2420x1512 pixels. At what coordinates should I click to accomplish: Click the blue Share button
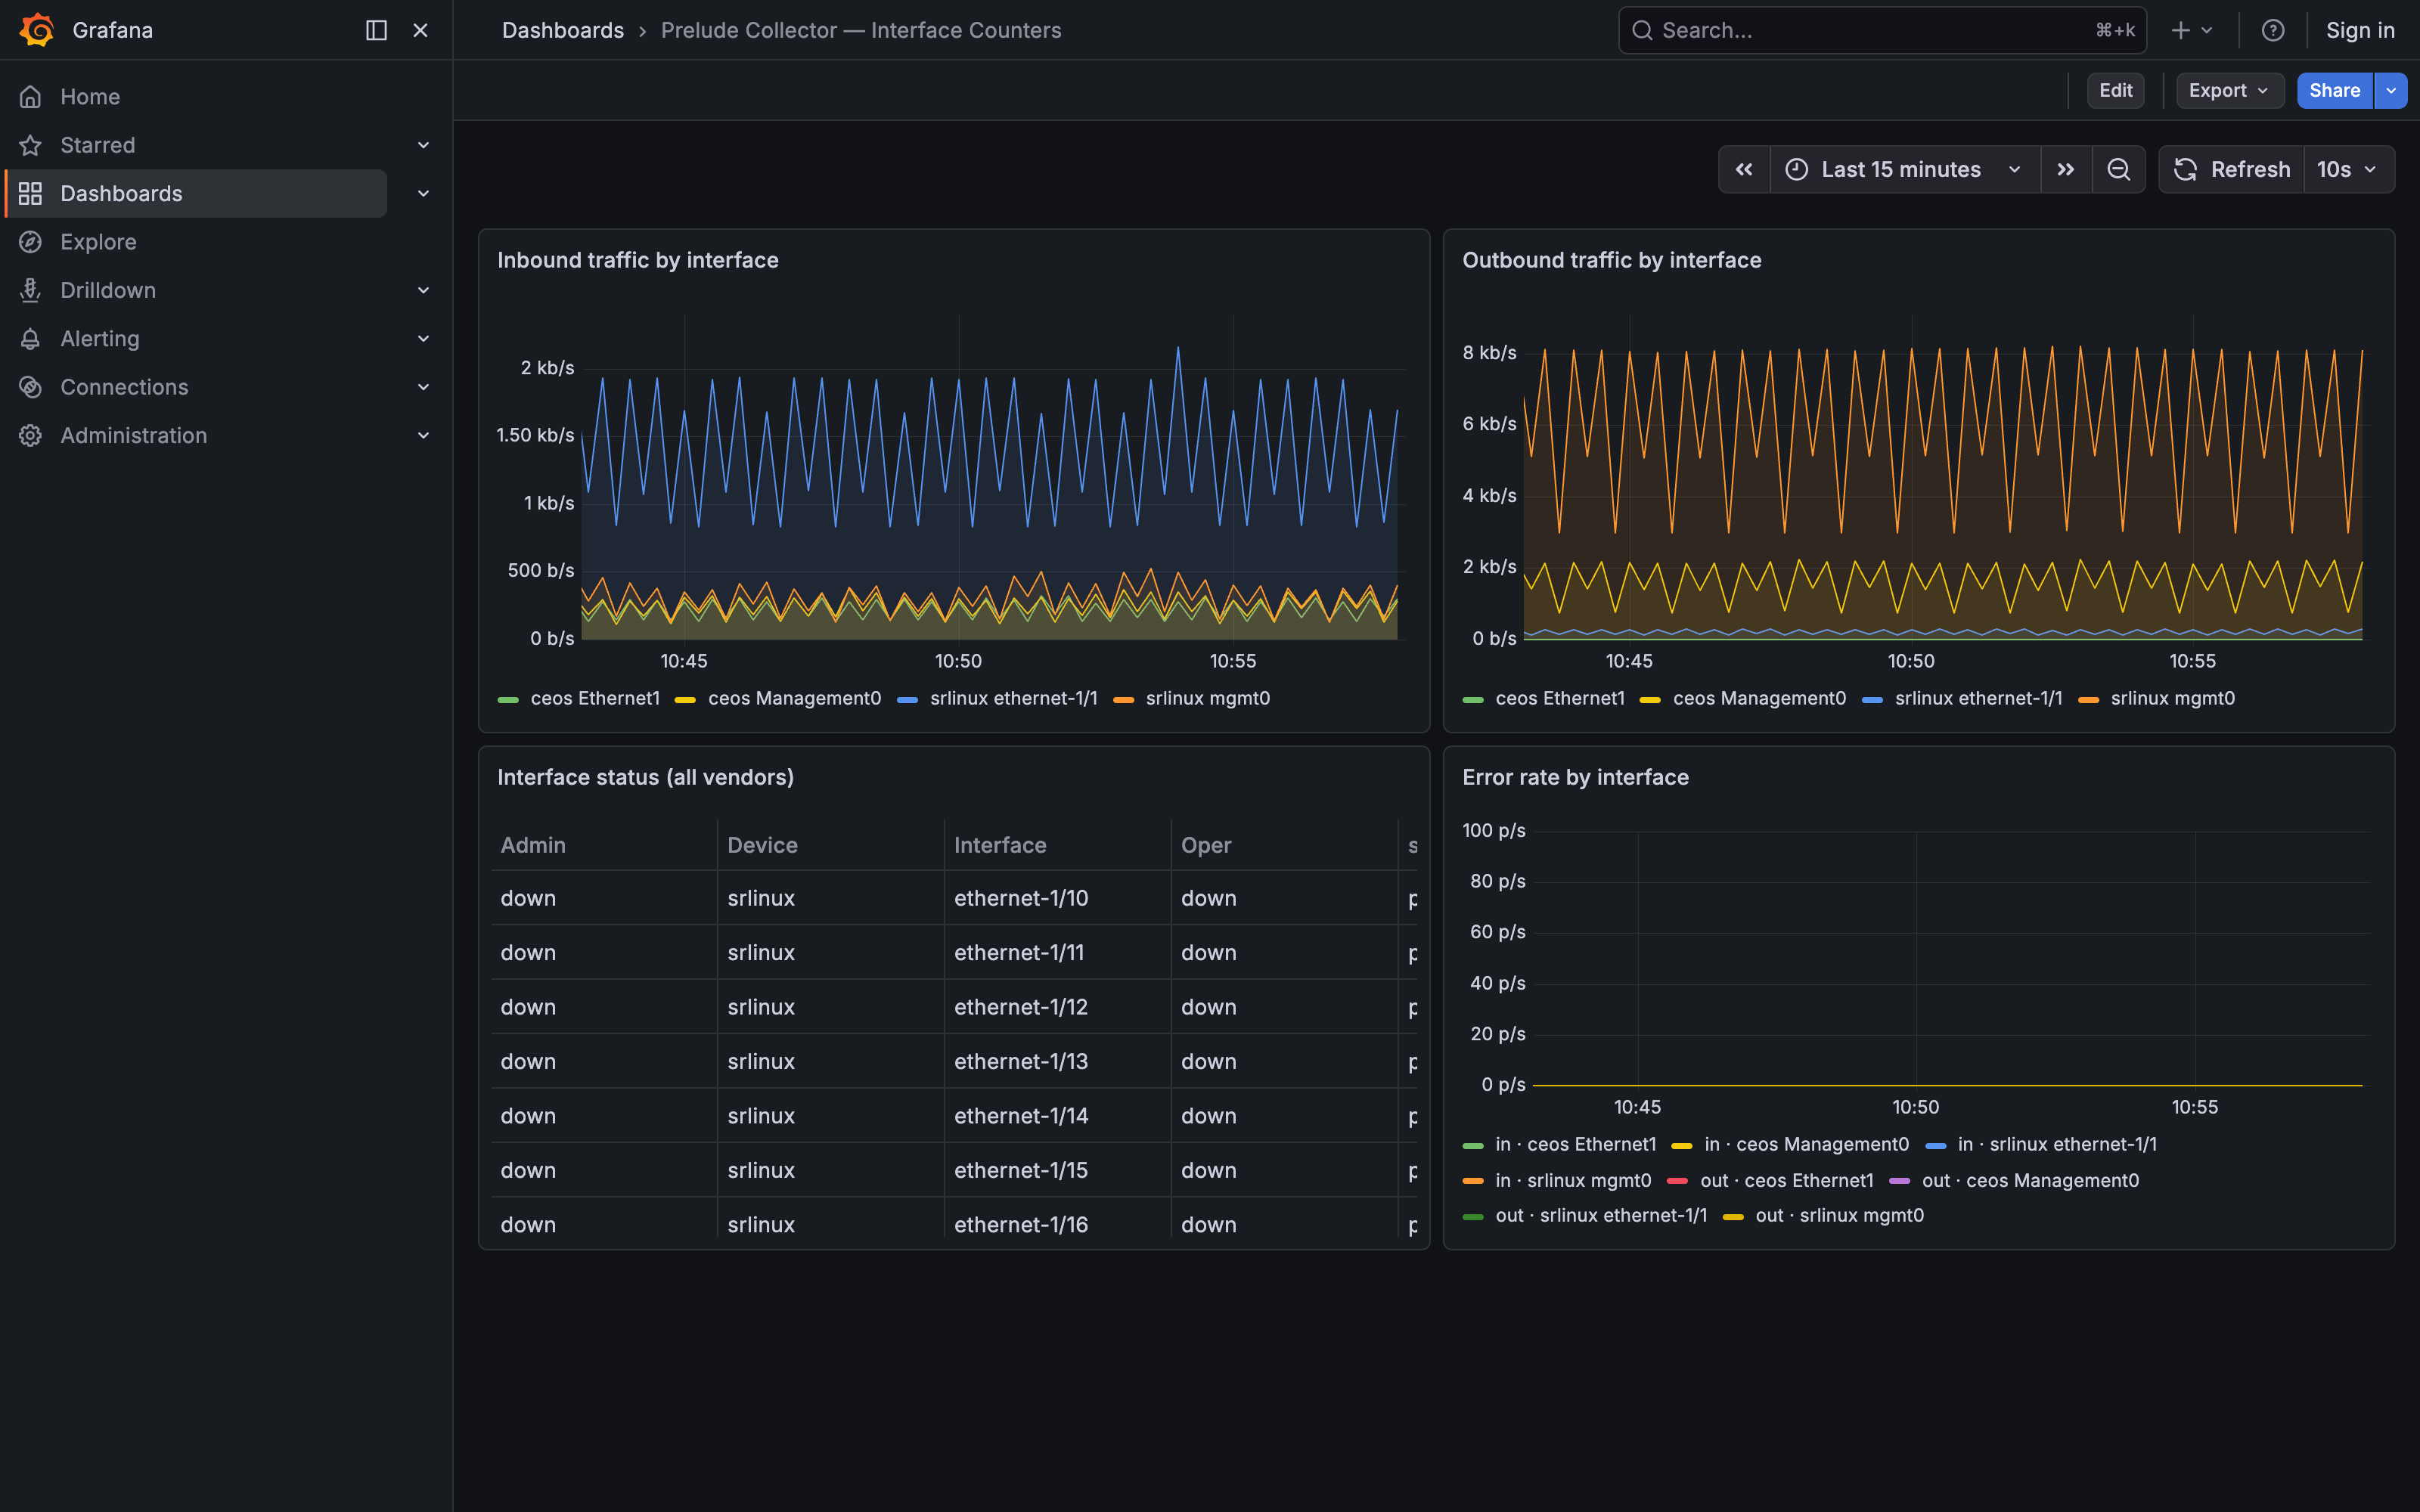click(2334, 90)
